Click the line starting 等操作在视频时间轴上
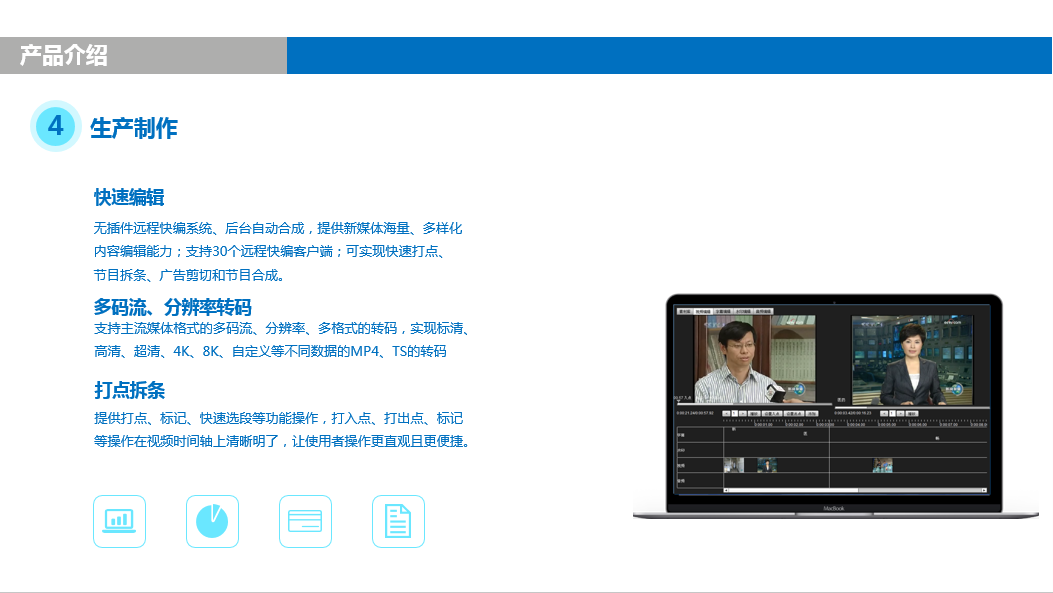1053x593 pixels. [282, 441]
